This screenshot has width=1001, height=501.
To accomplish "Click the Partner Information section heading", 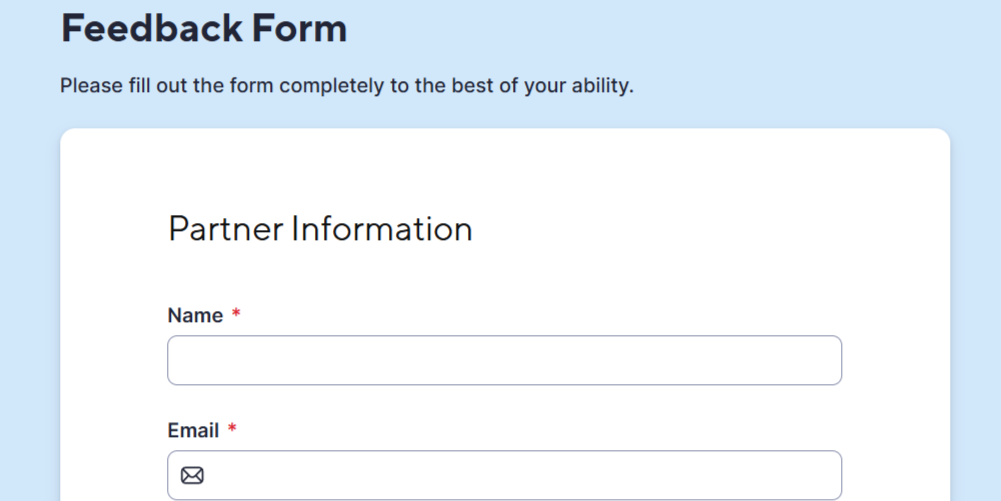I will coord(320,229).
